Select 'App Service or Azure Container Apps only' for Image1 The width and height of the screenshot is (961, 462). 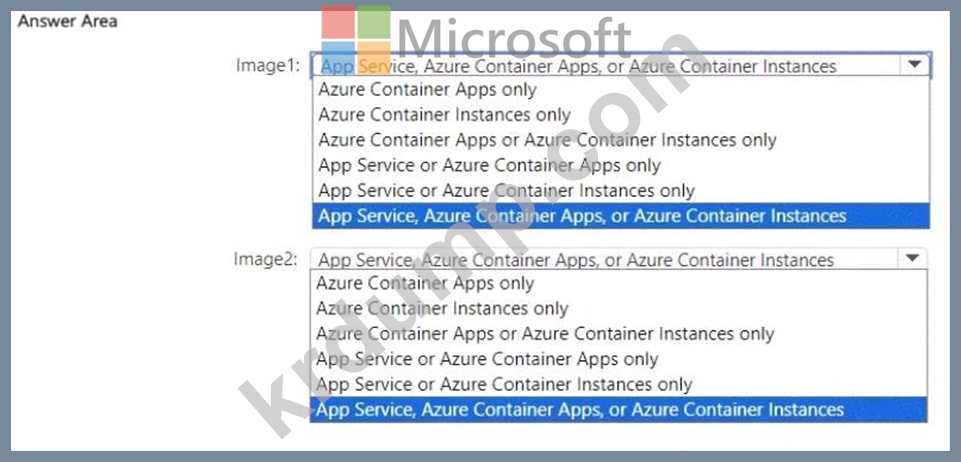(489, 165)
